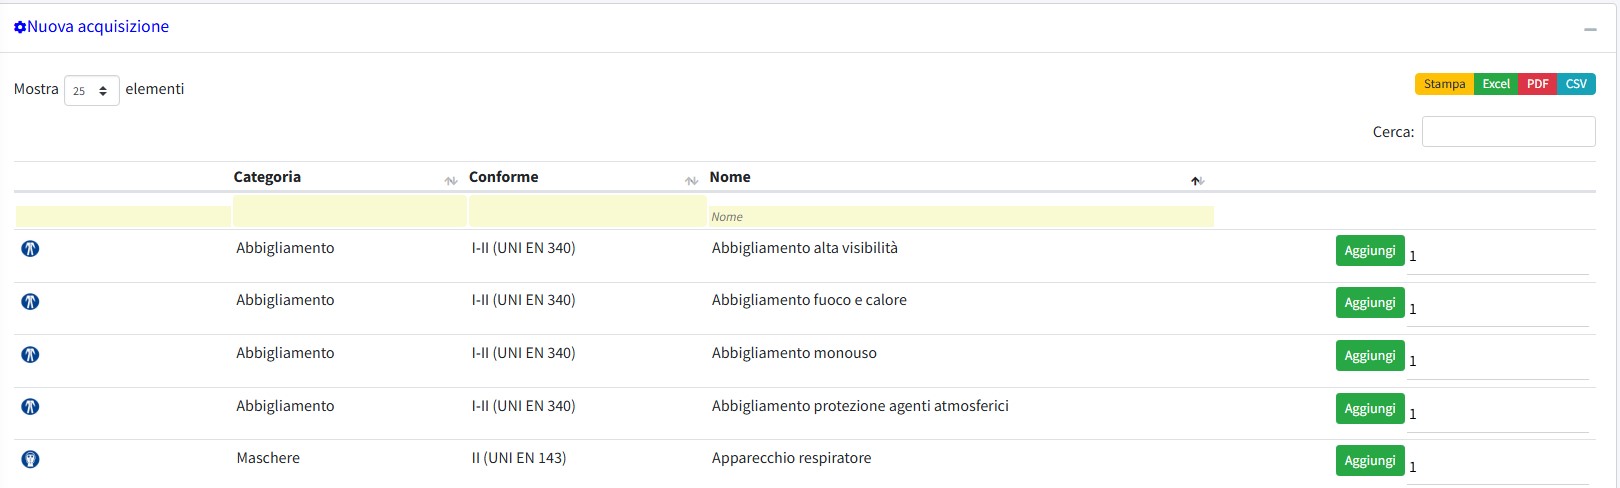Open the Mostra elements count dropdown
1620x488 pixels.
click(x=91, y=90)
